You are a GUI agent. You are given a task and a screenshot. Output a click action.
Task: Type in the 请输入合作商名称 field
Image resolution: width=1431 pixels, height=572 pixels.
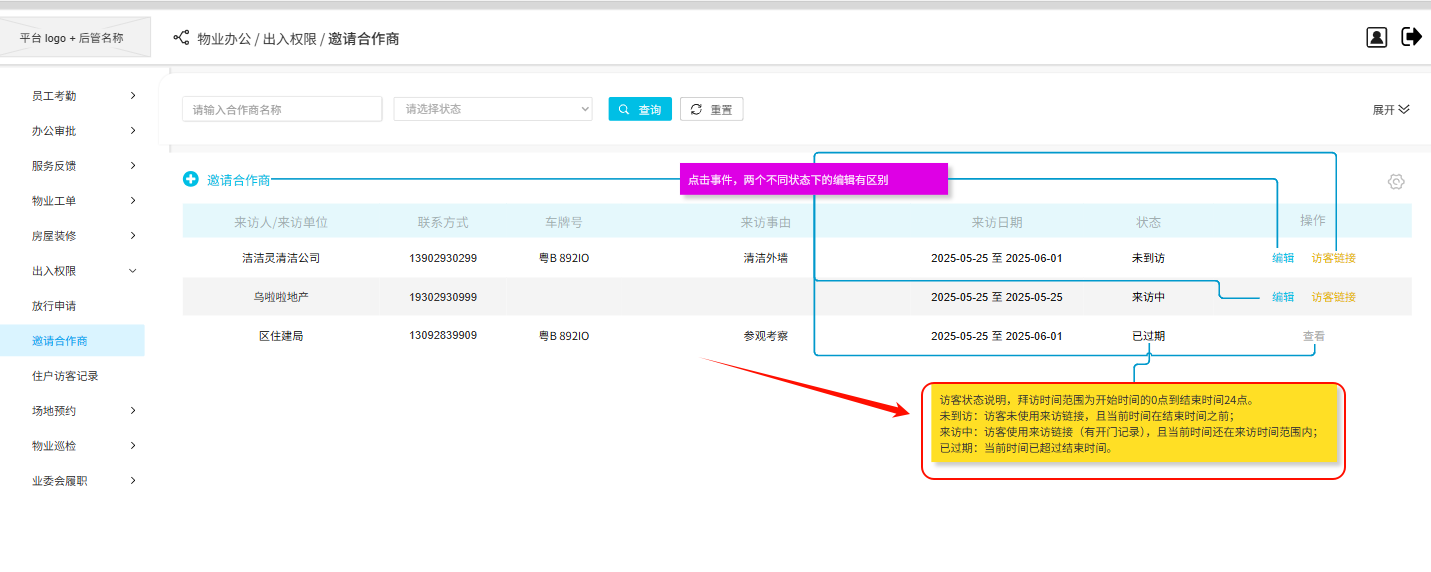(x=282, y=109)
